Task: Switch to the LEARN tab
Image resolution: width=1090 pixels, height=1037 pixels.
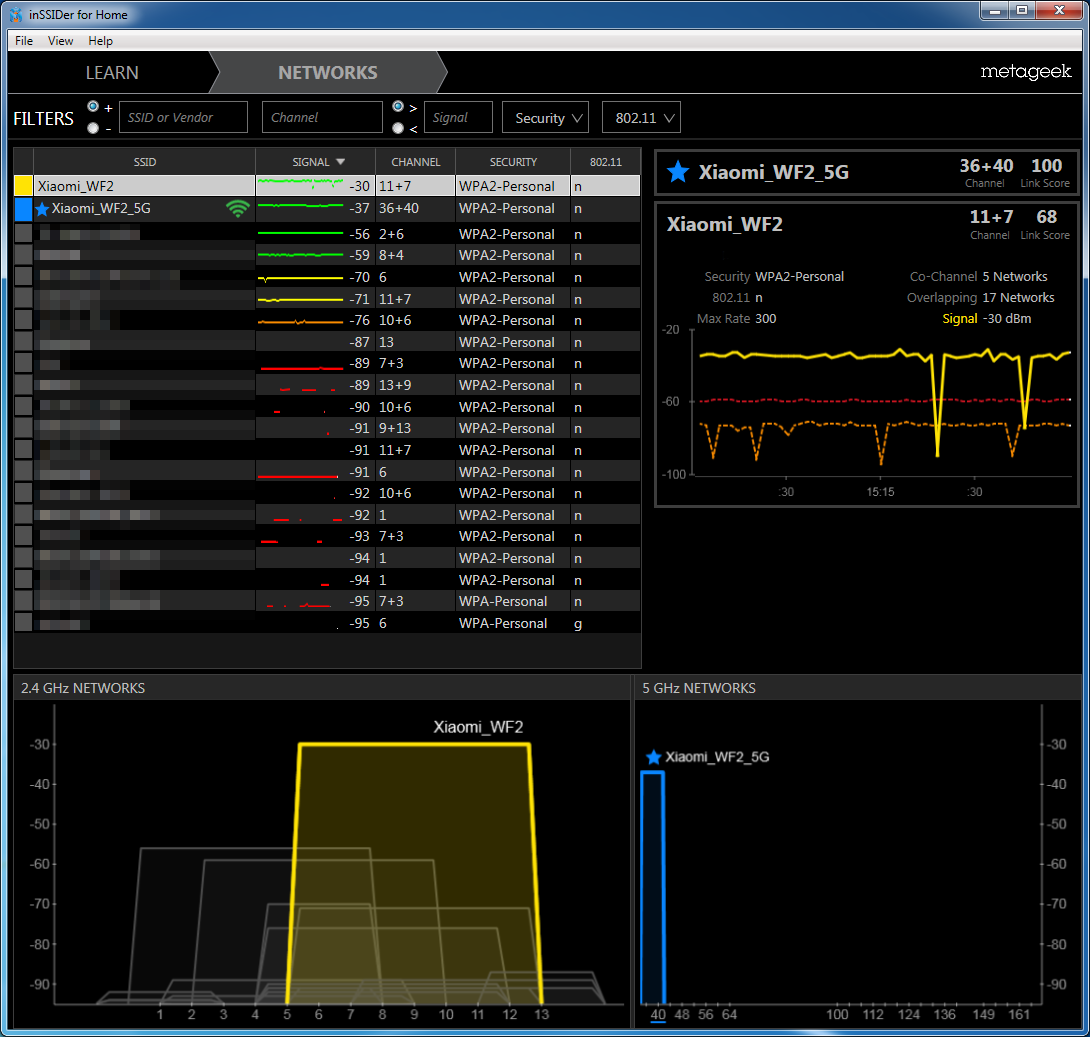Action: pyautogui.click(x=112, y=72)
